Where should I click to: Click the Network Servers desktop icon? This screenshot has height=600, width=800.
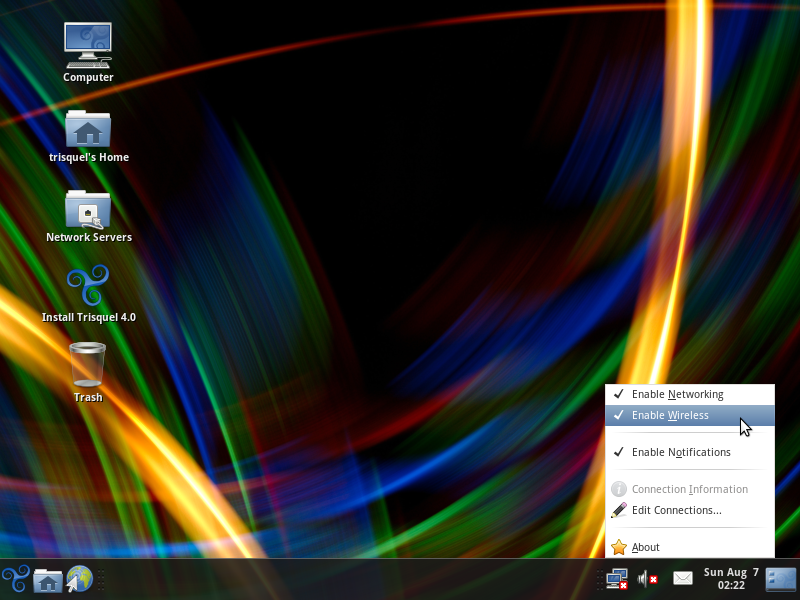(x=88, y=209)
